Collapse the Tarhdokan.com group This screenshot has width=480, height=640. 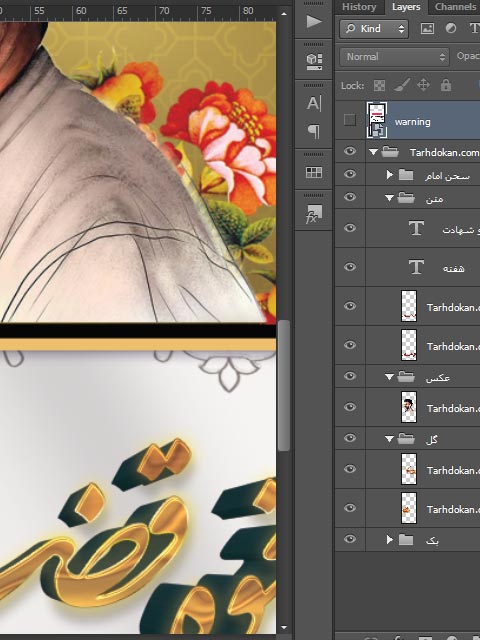point(373,152)
